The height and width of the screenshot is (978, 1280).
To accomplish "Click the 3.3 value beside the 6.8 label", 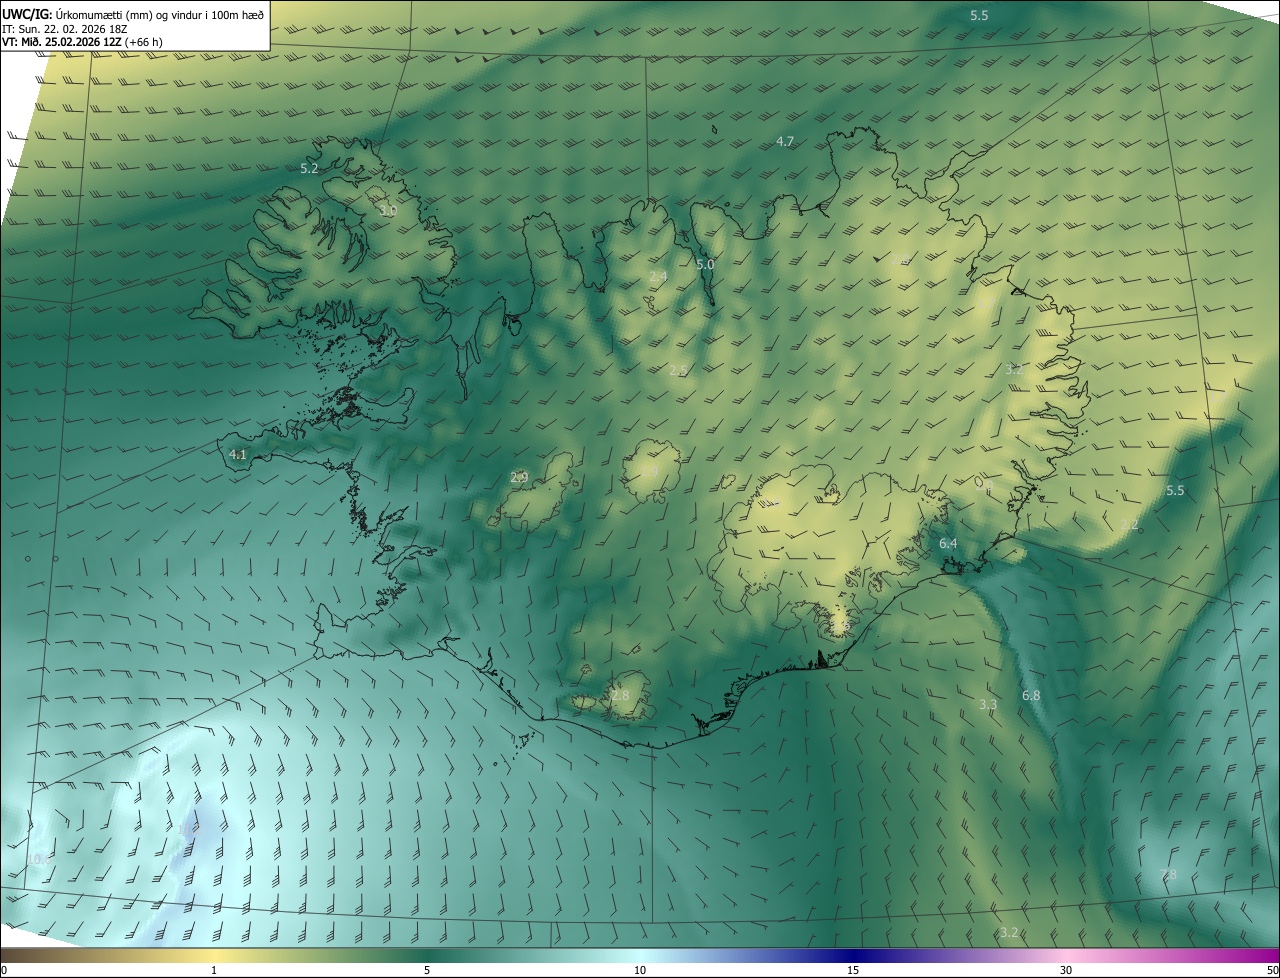I will click(988, 704).
